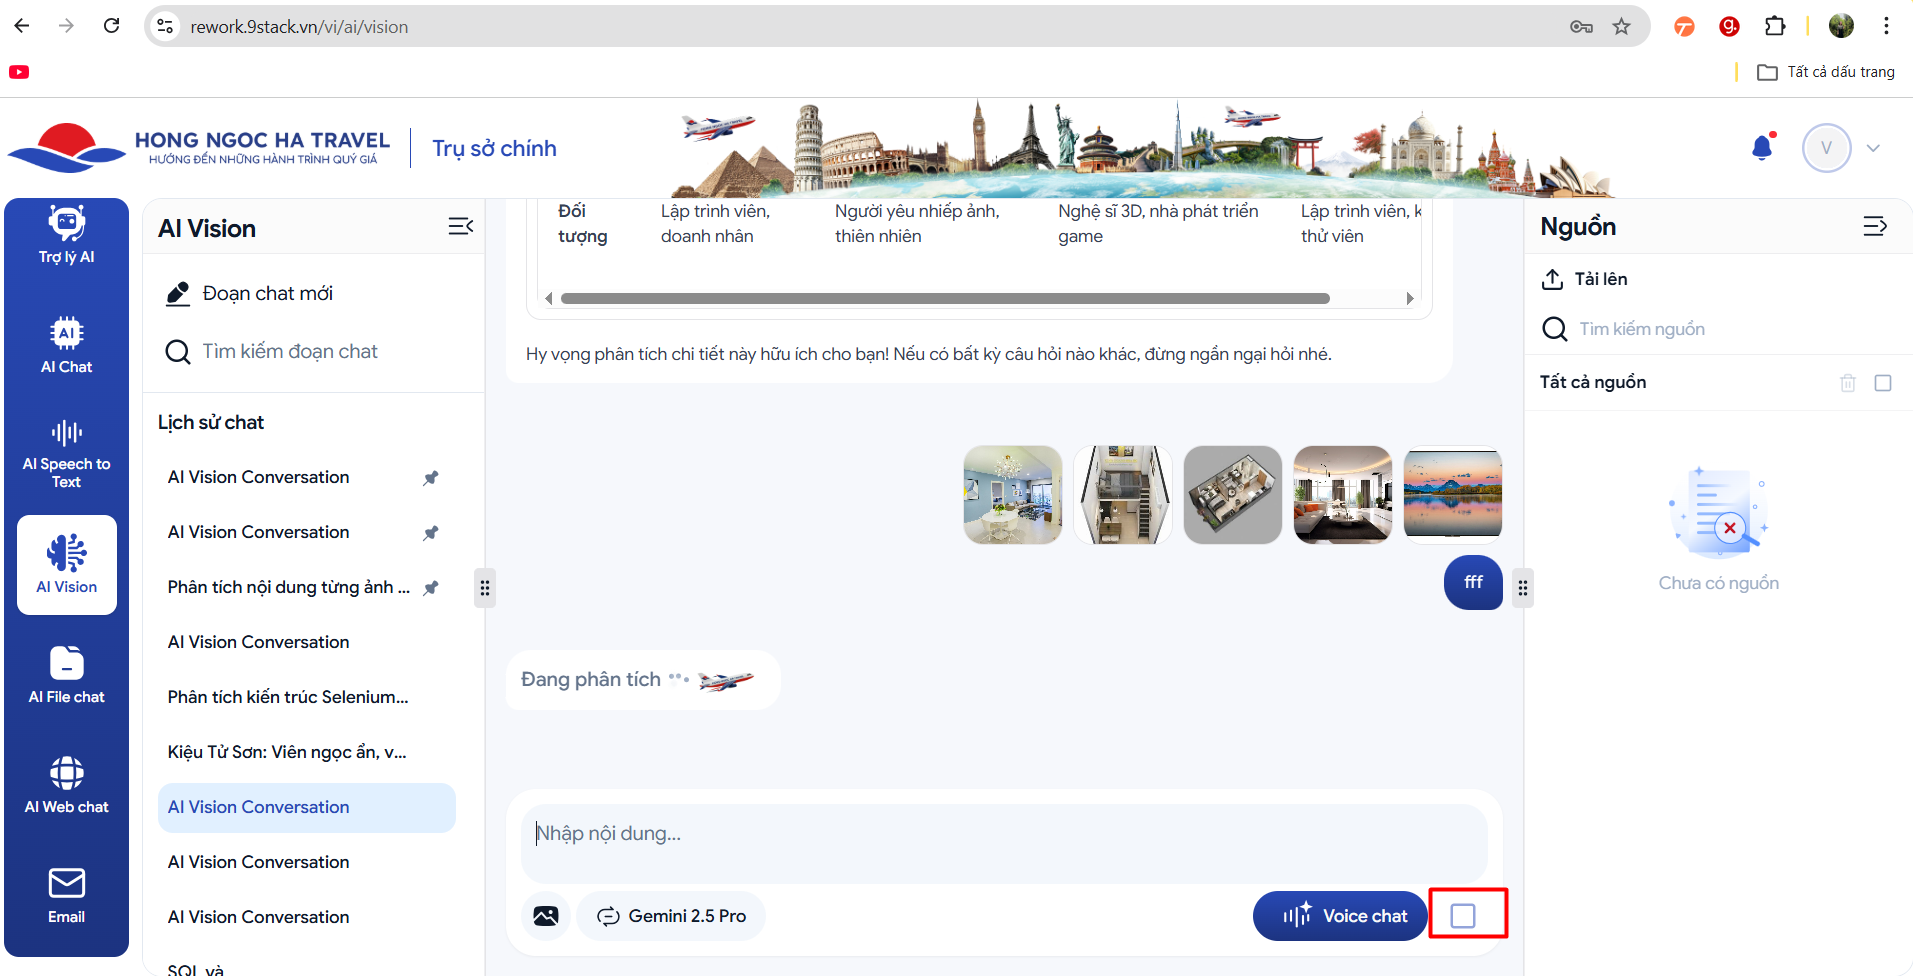The height and width of the screenshot is (976, 1913).
Task: Select AI Chat in the sidebar
Action: pos(66,345)
